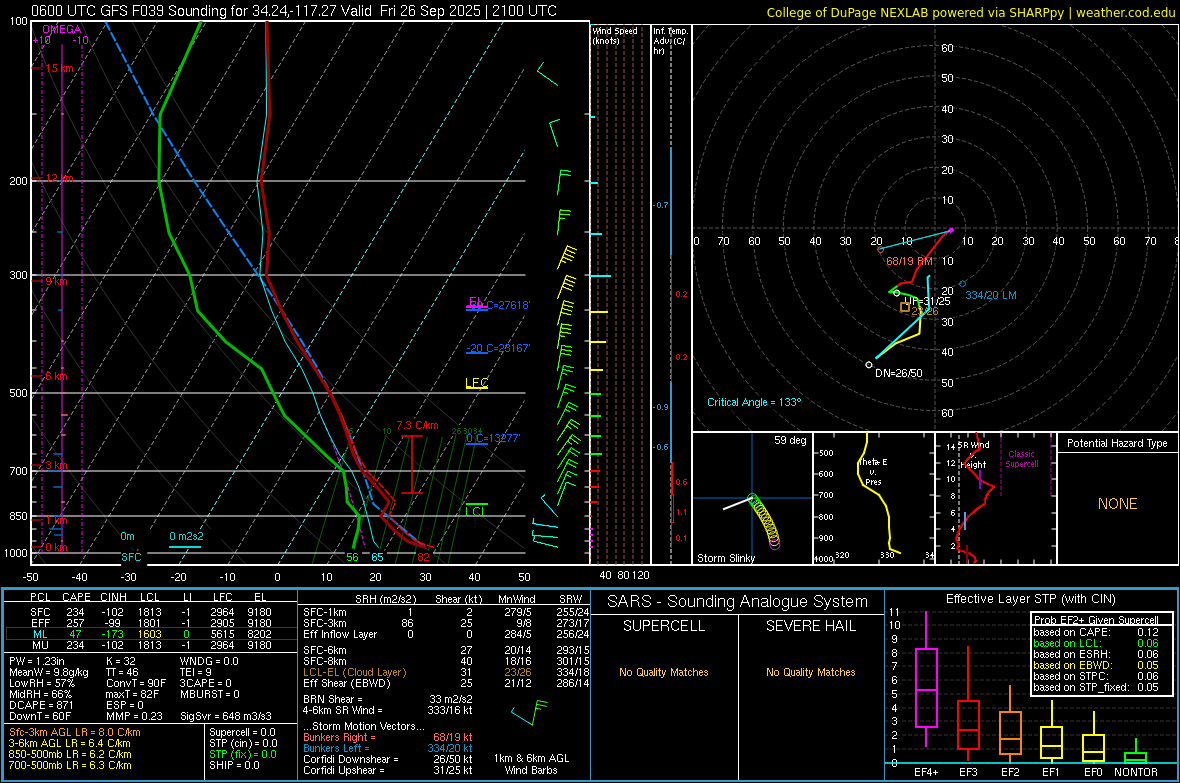The height and width of the screenshot is (783, 1180).
Task: Click the Potential Hazard Type heading
Action: (1117, 443)
